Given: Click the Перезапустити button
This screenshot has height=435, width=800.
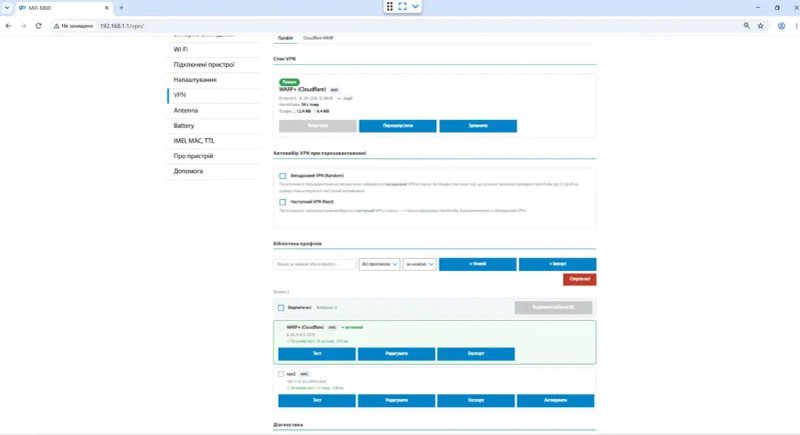Looking at the screenshot, I should point(397,126).
